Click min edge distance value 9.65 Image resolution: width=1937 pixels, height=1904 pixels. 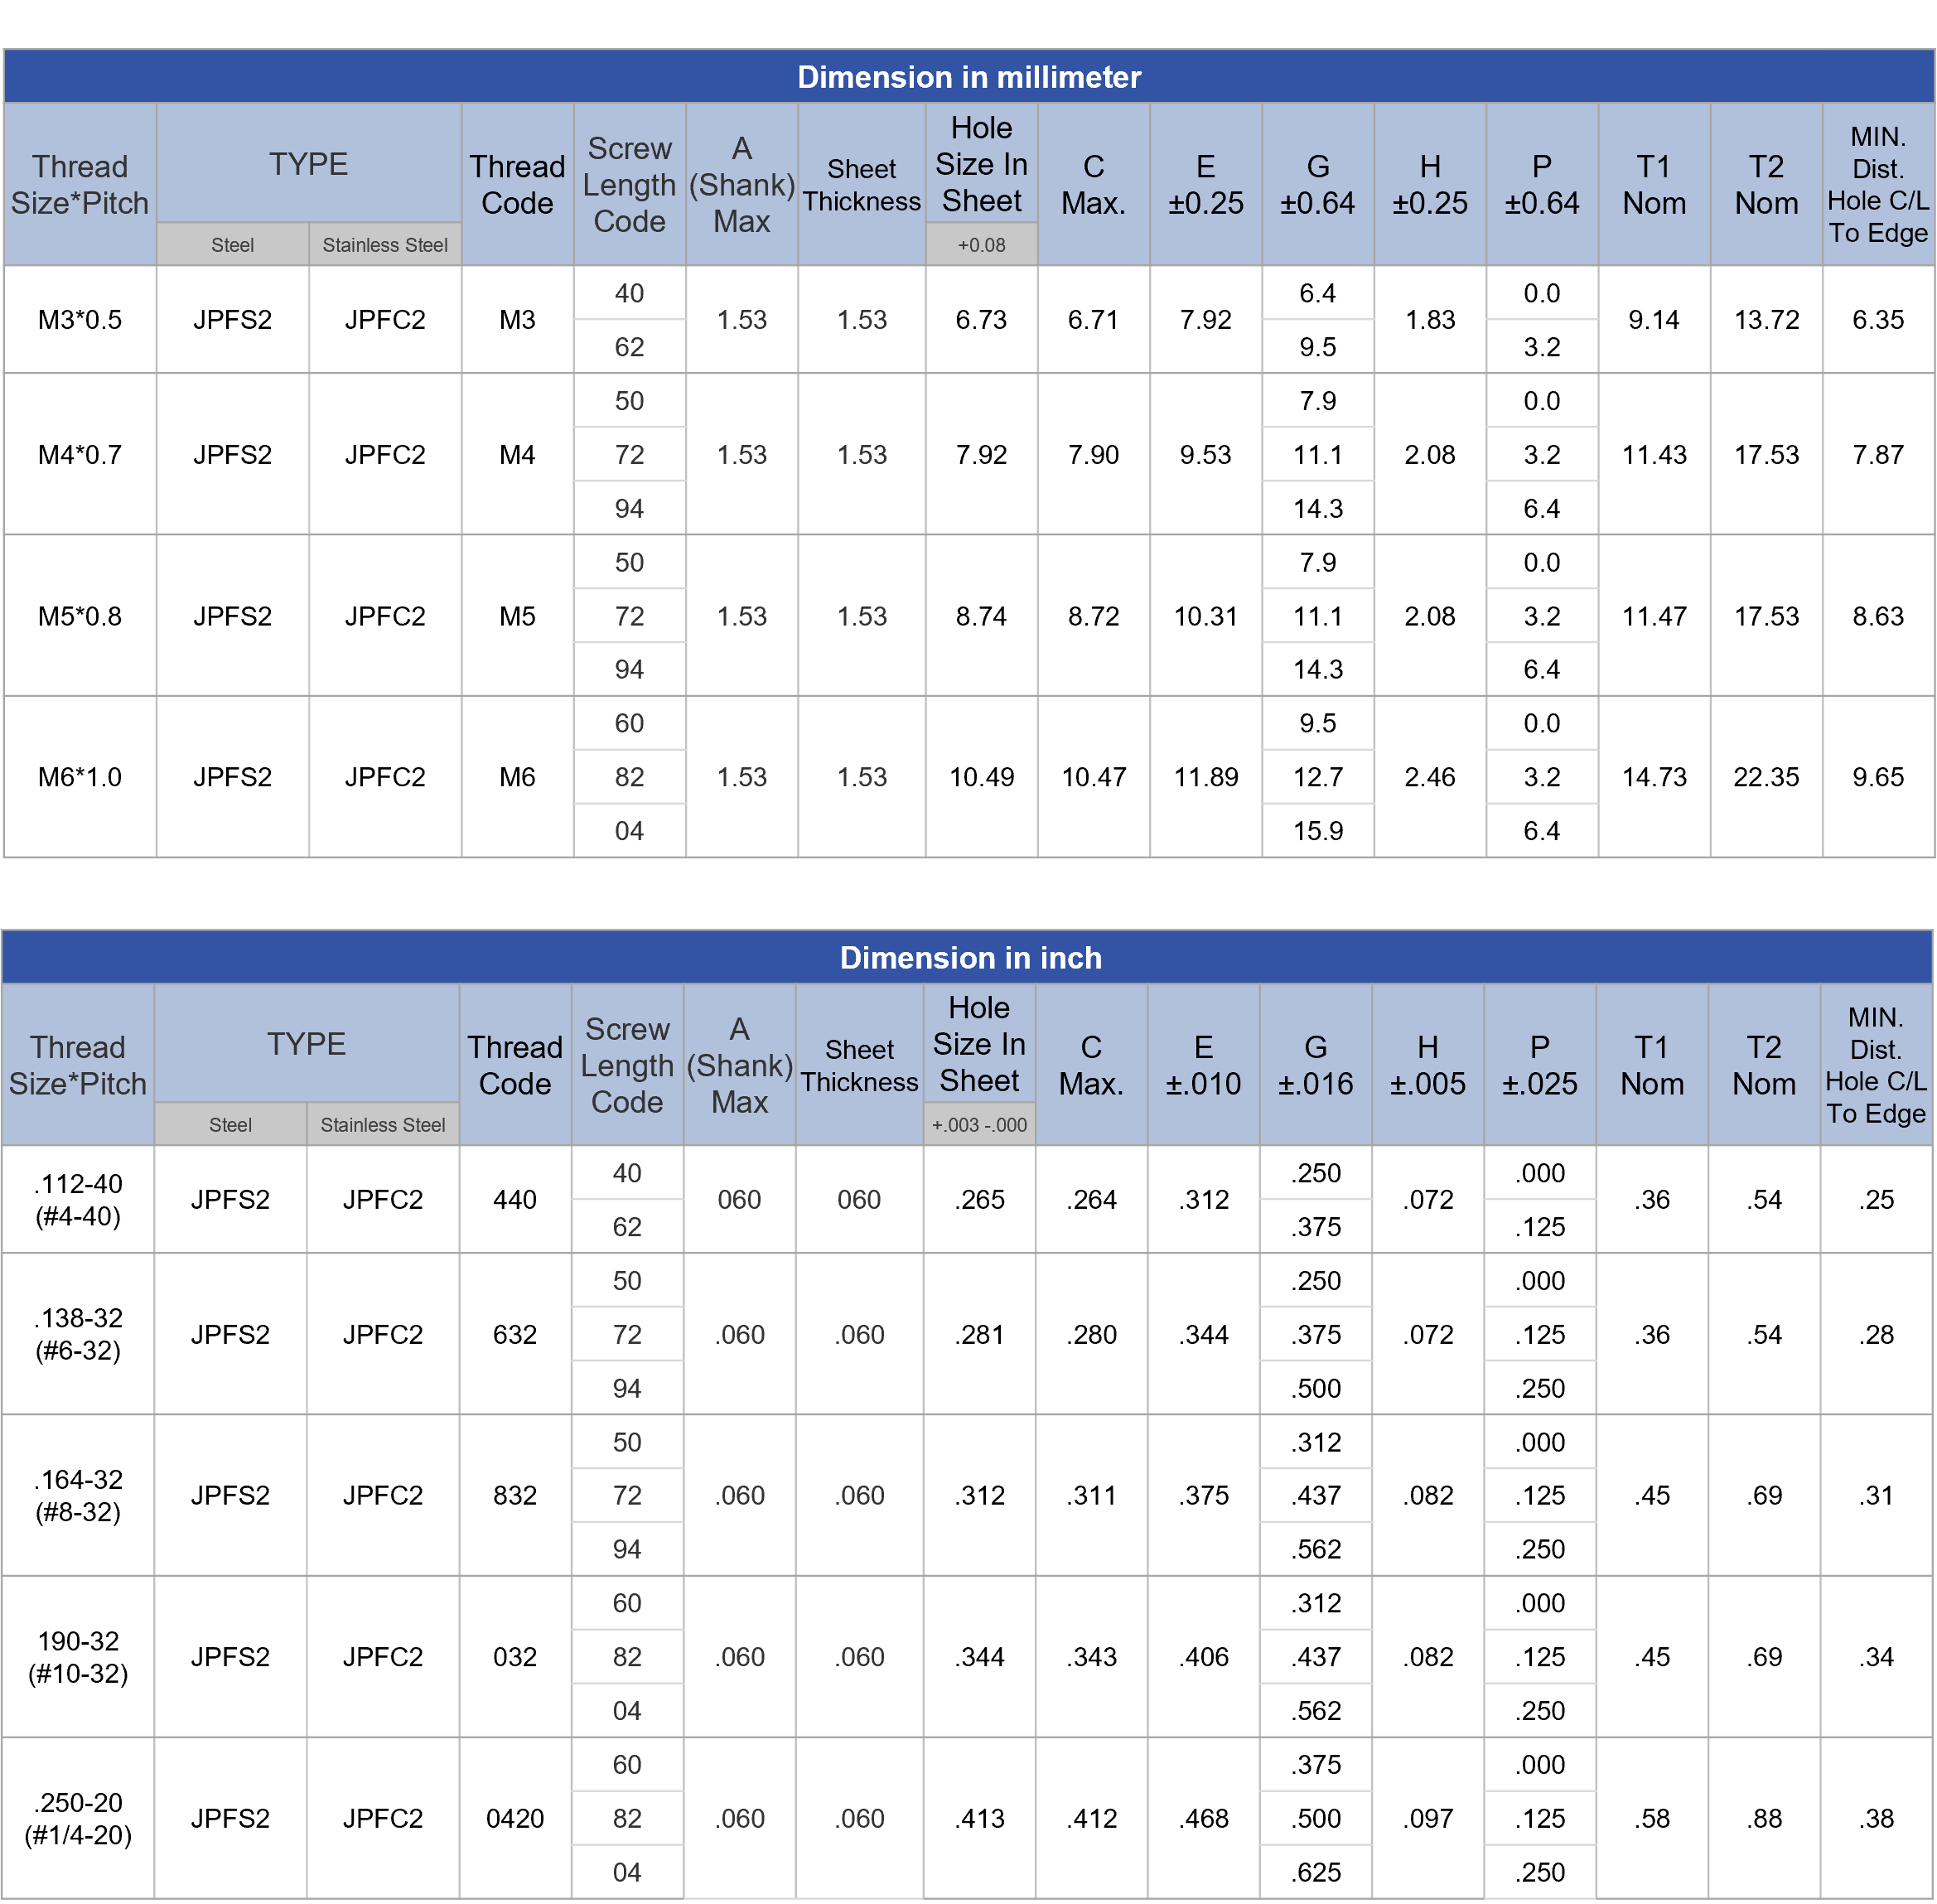click(1878, 777)
